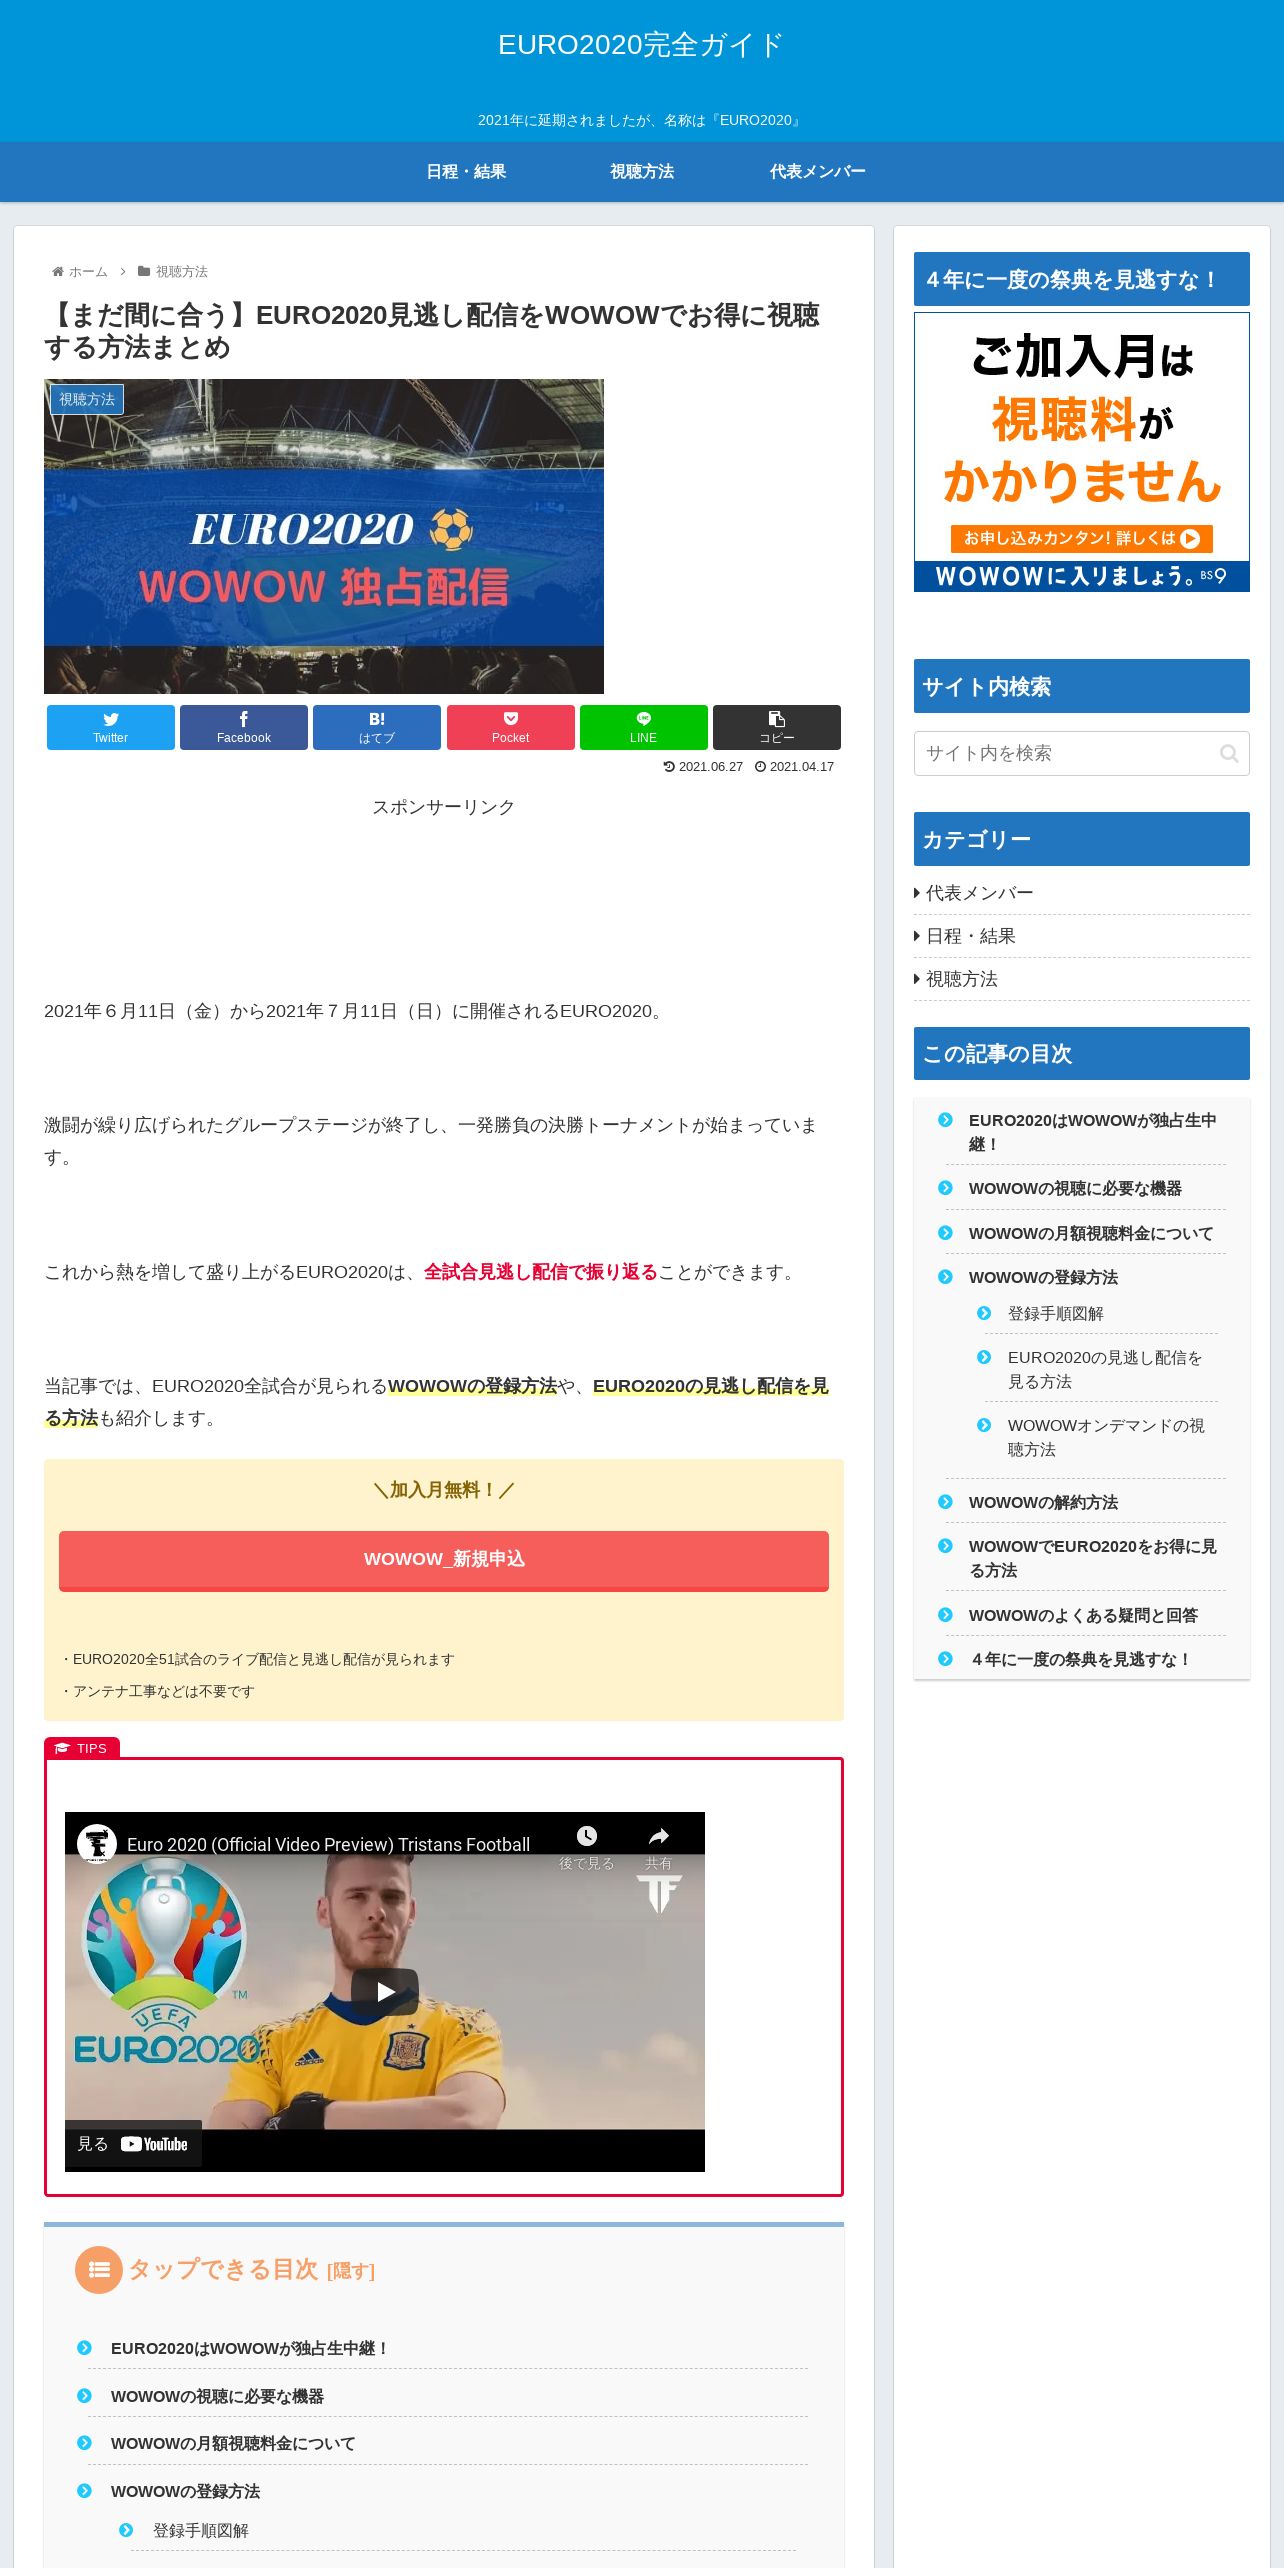1284x2568 pixels.
Task: Main TOC: go to WOWOWの月額視聴料金について
Action: 233,2444
